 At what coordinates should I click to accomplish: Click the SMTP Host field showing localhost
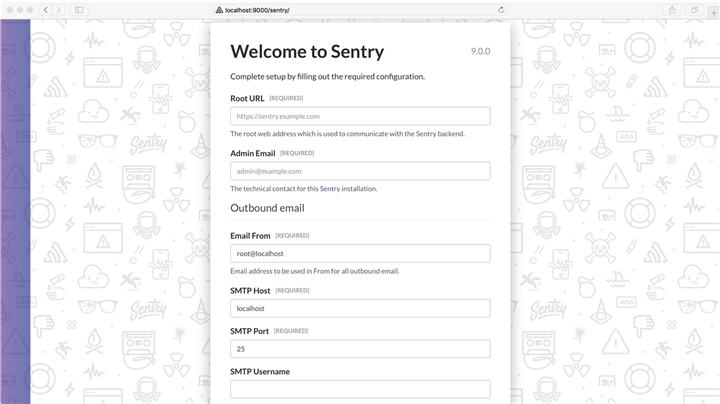[360, 309]
